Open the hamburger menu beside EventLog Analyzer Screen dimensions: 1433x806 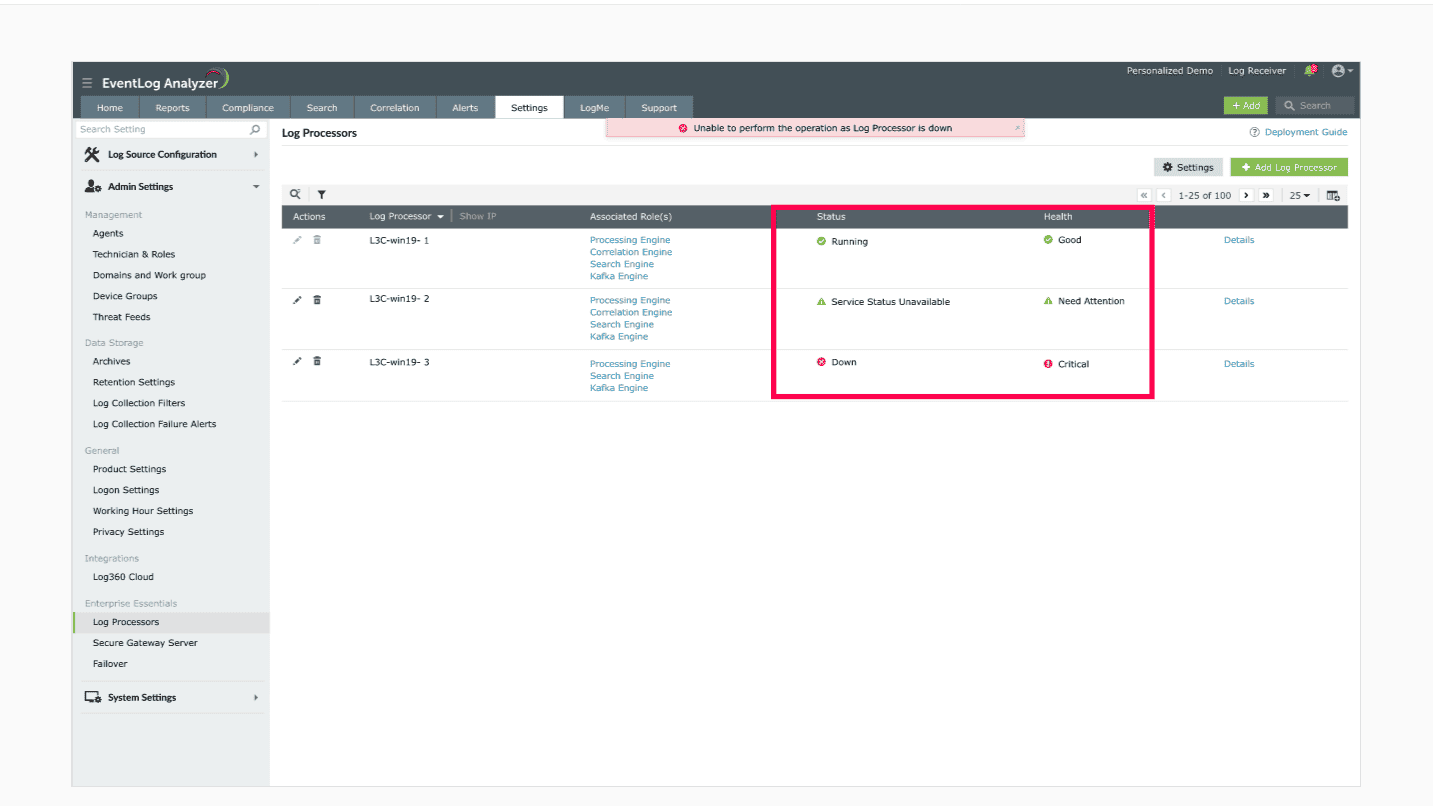88,83
